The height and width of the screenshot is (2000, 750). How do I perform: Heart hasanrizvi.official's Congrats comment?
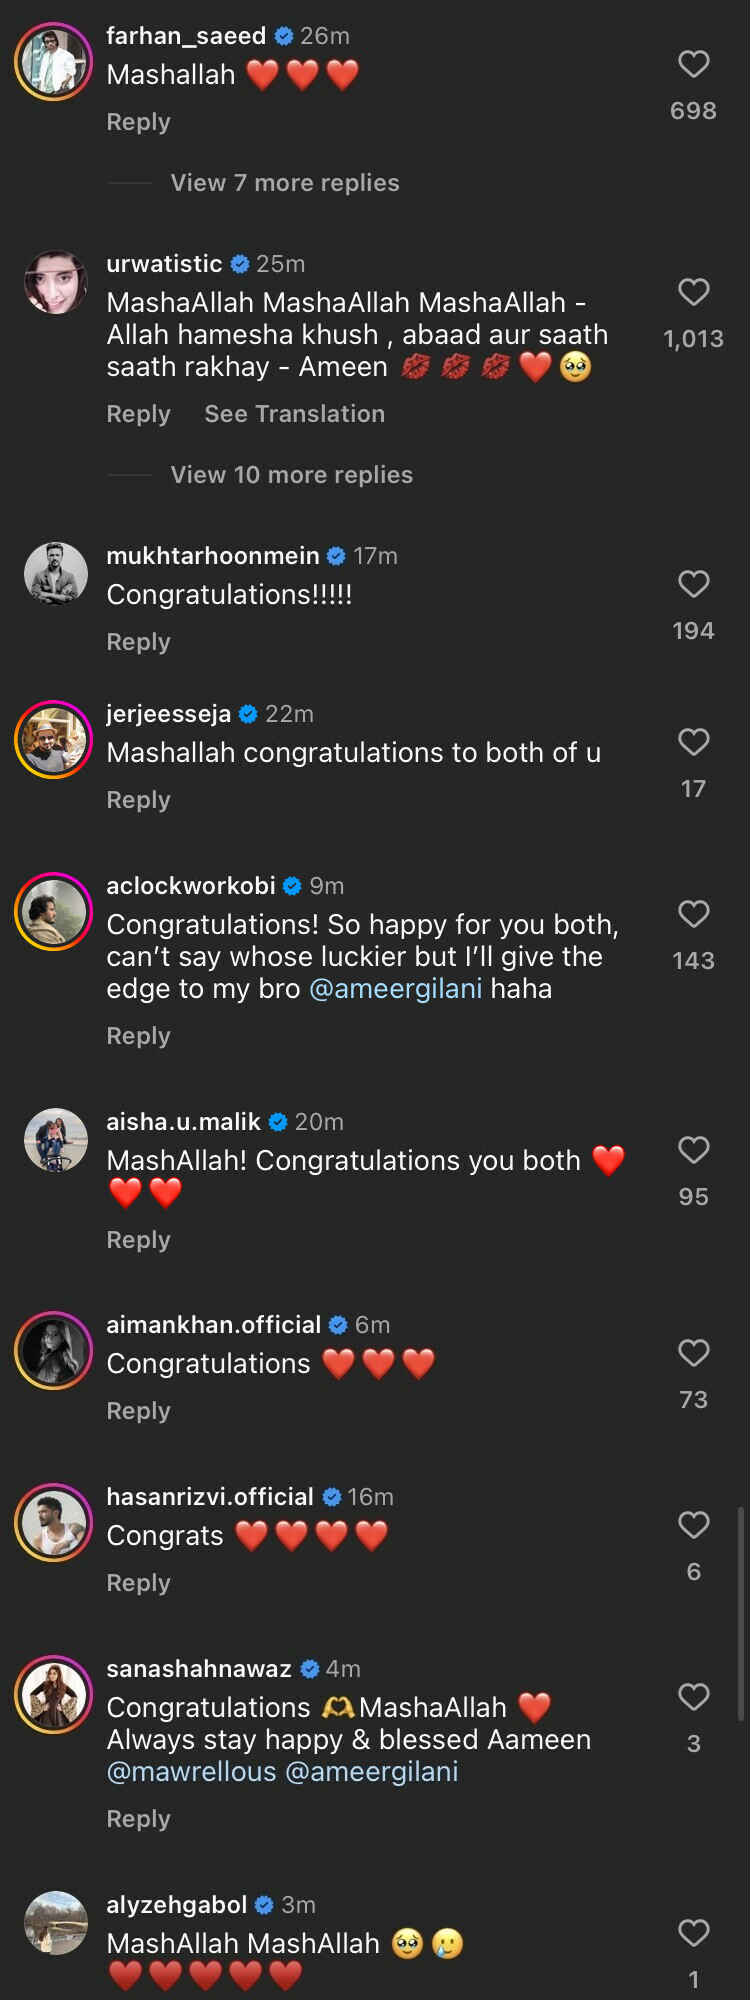tap(693, 1525)
